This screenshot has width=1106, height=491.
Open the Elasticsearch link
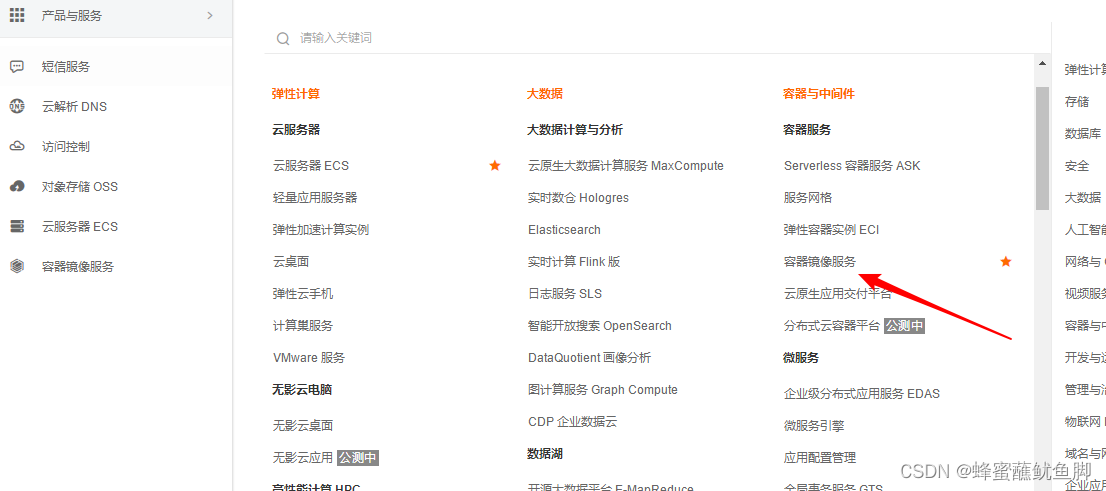click(564, 230)
